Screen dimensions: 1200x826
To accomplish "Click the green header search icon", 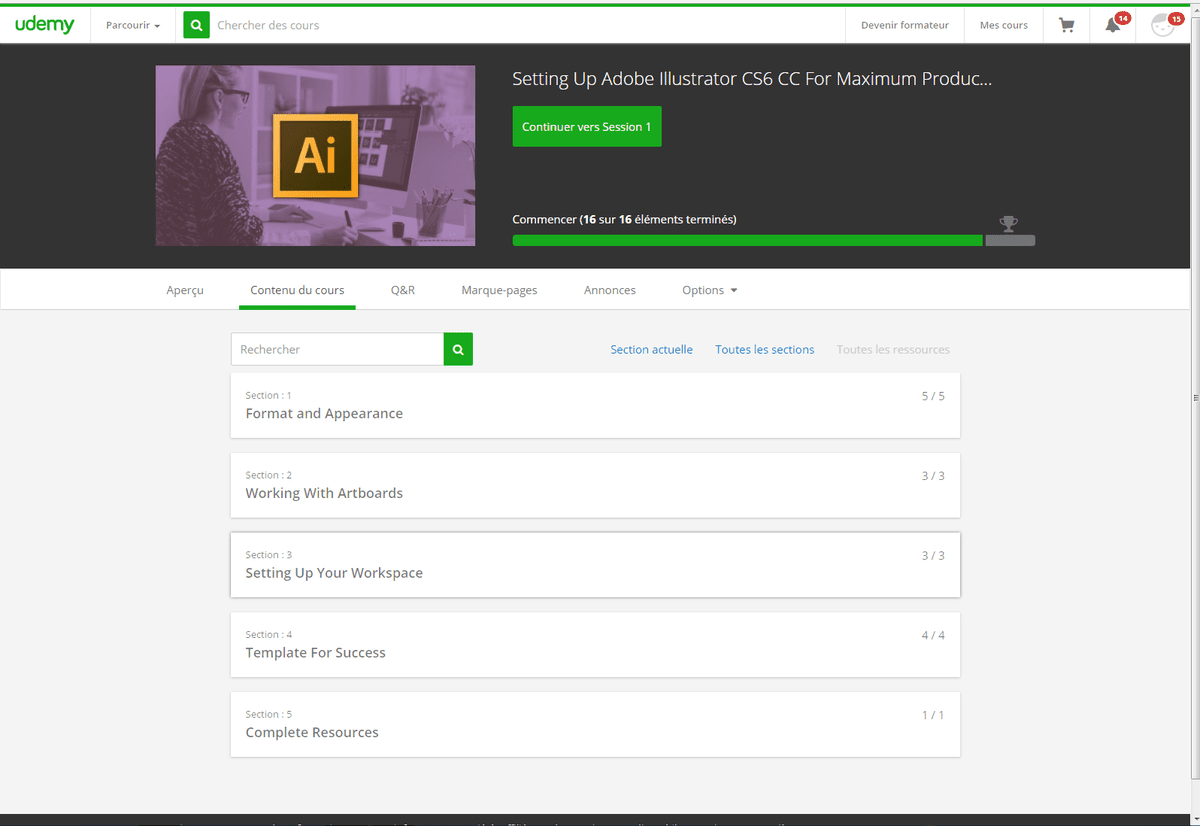I will click(x=196, y=25).
